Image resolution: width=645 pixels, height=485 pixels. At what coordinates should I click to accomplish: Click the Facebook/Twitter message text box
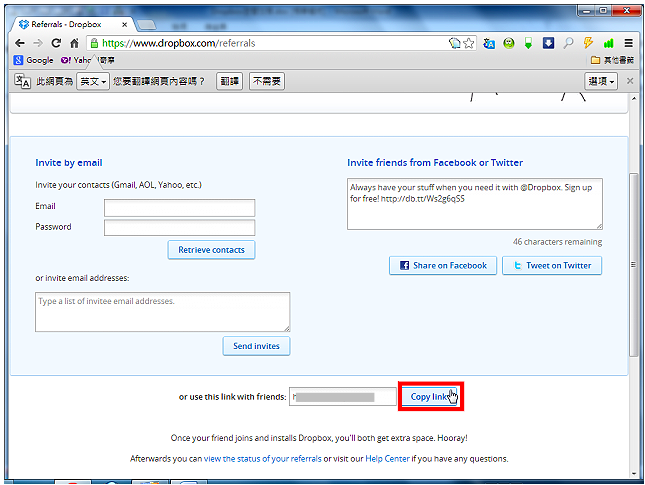pyautogui.click(x=475, y=204)
